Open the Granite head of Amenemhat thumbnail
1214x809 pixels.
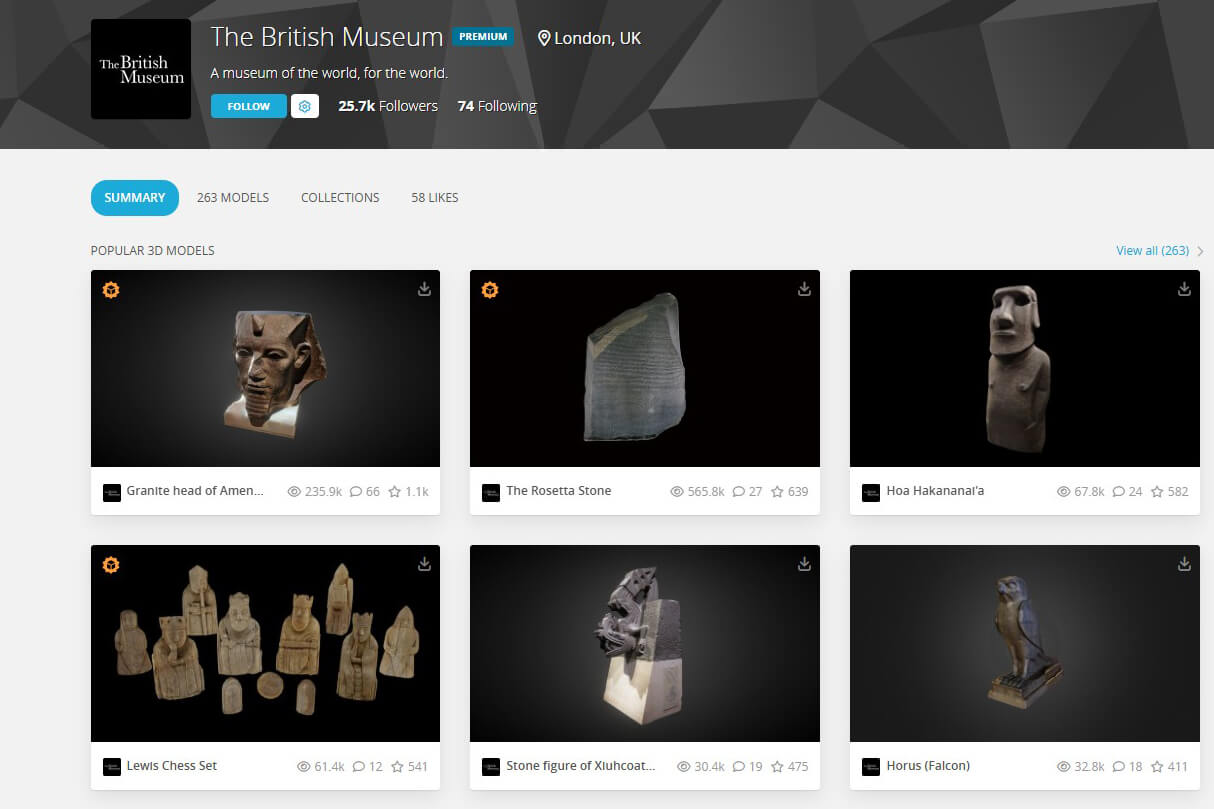(x=265, y=368)
